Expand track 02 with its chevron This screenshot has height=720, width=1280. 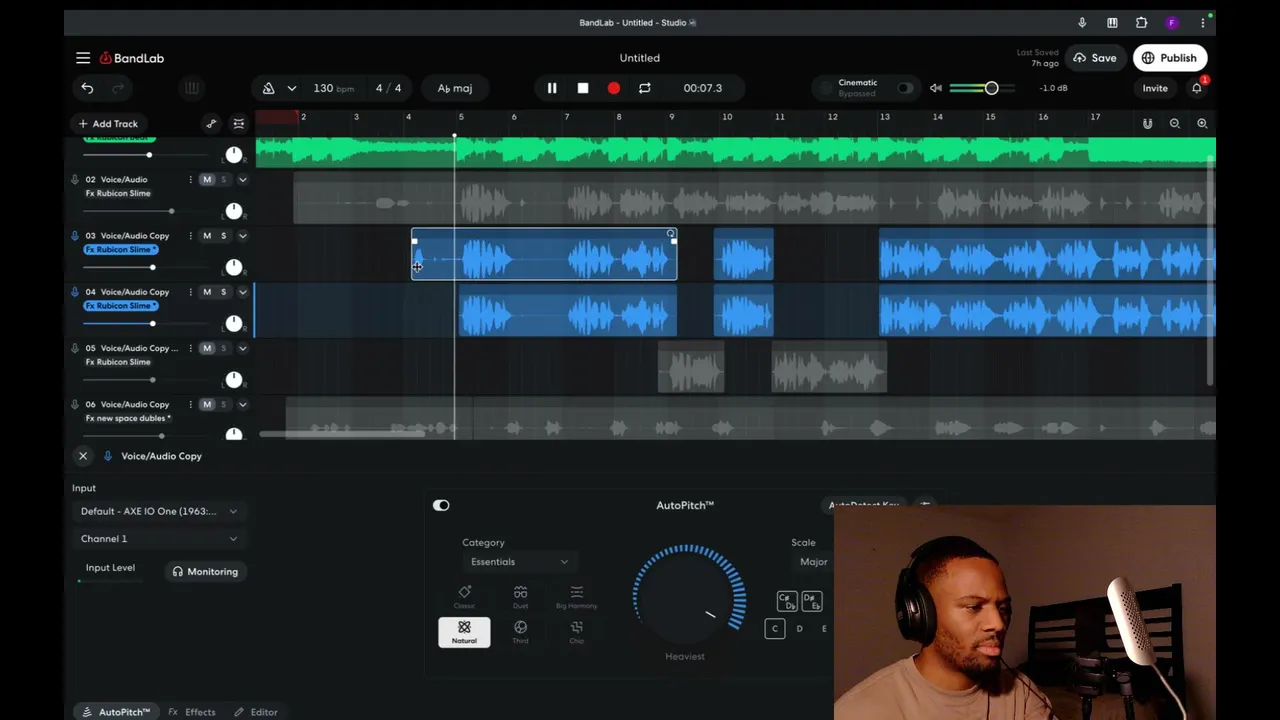coord(242,180)
